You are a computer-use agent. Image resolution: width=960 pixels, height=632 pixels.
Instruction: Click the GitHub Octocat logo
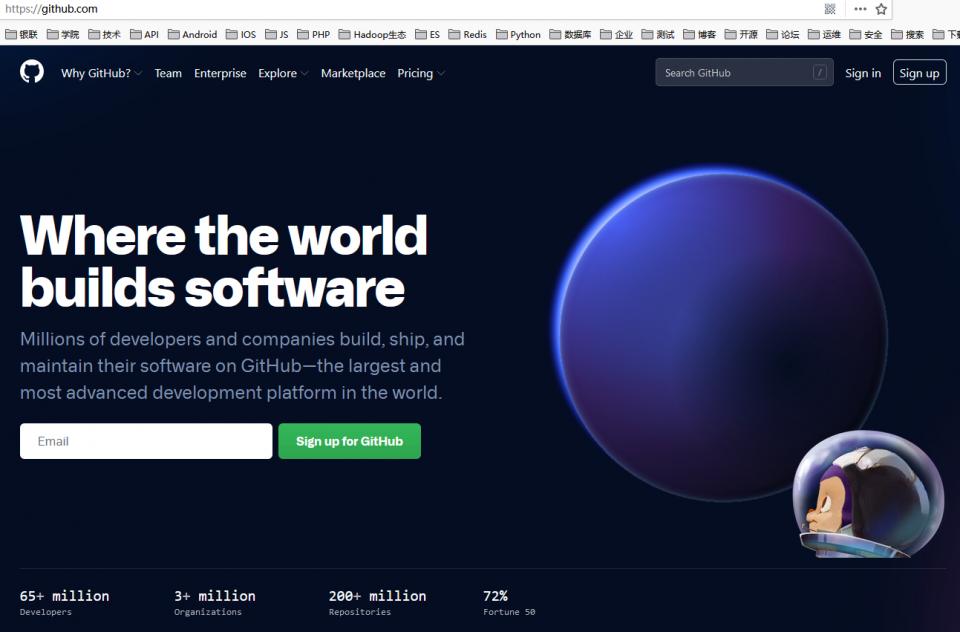(x=32, y=72)
